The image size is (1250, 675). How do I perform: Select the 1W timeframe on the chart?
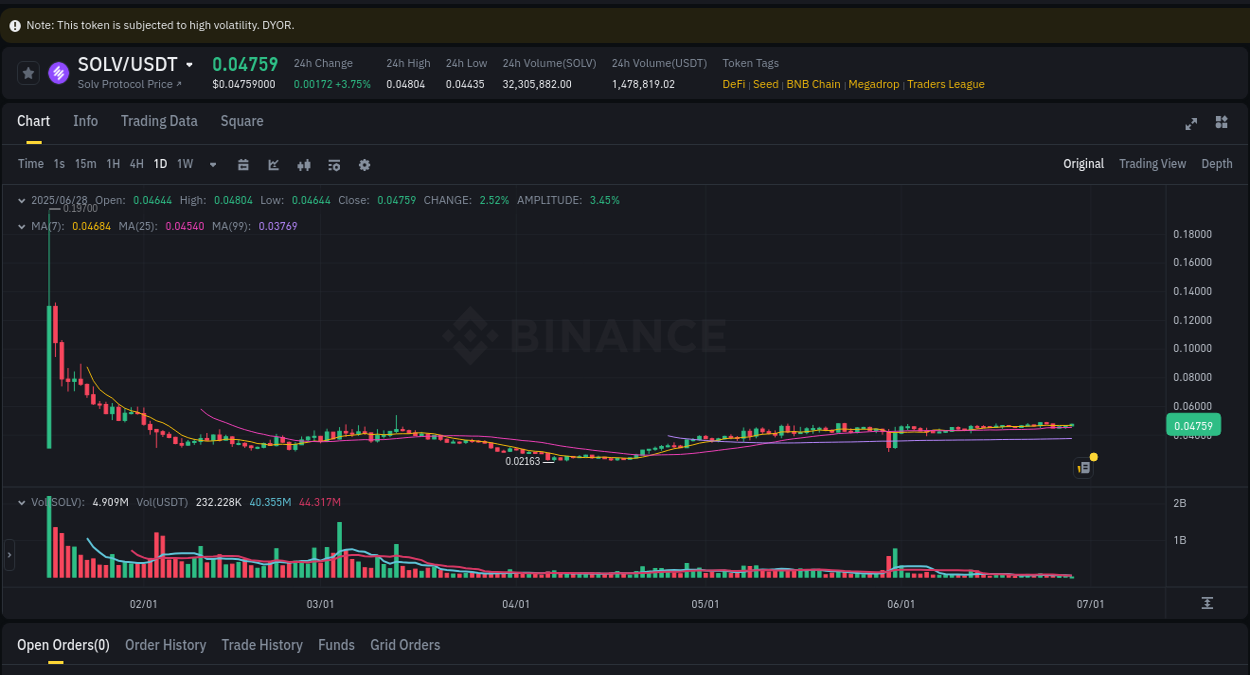click(184, 164)
